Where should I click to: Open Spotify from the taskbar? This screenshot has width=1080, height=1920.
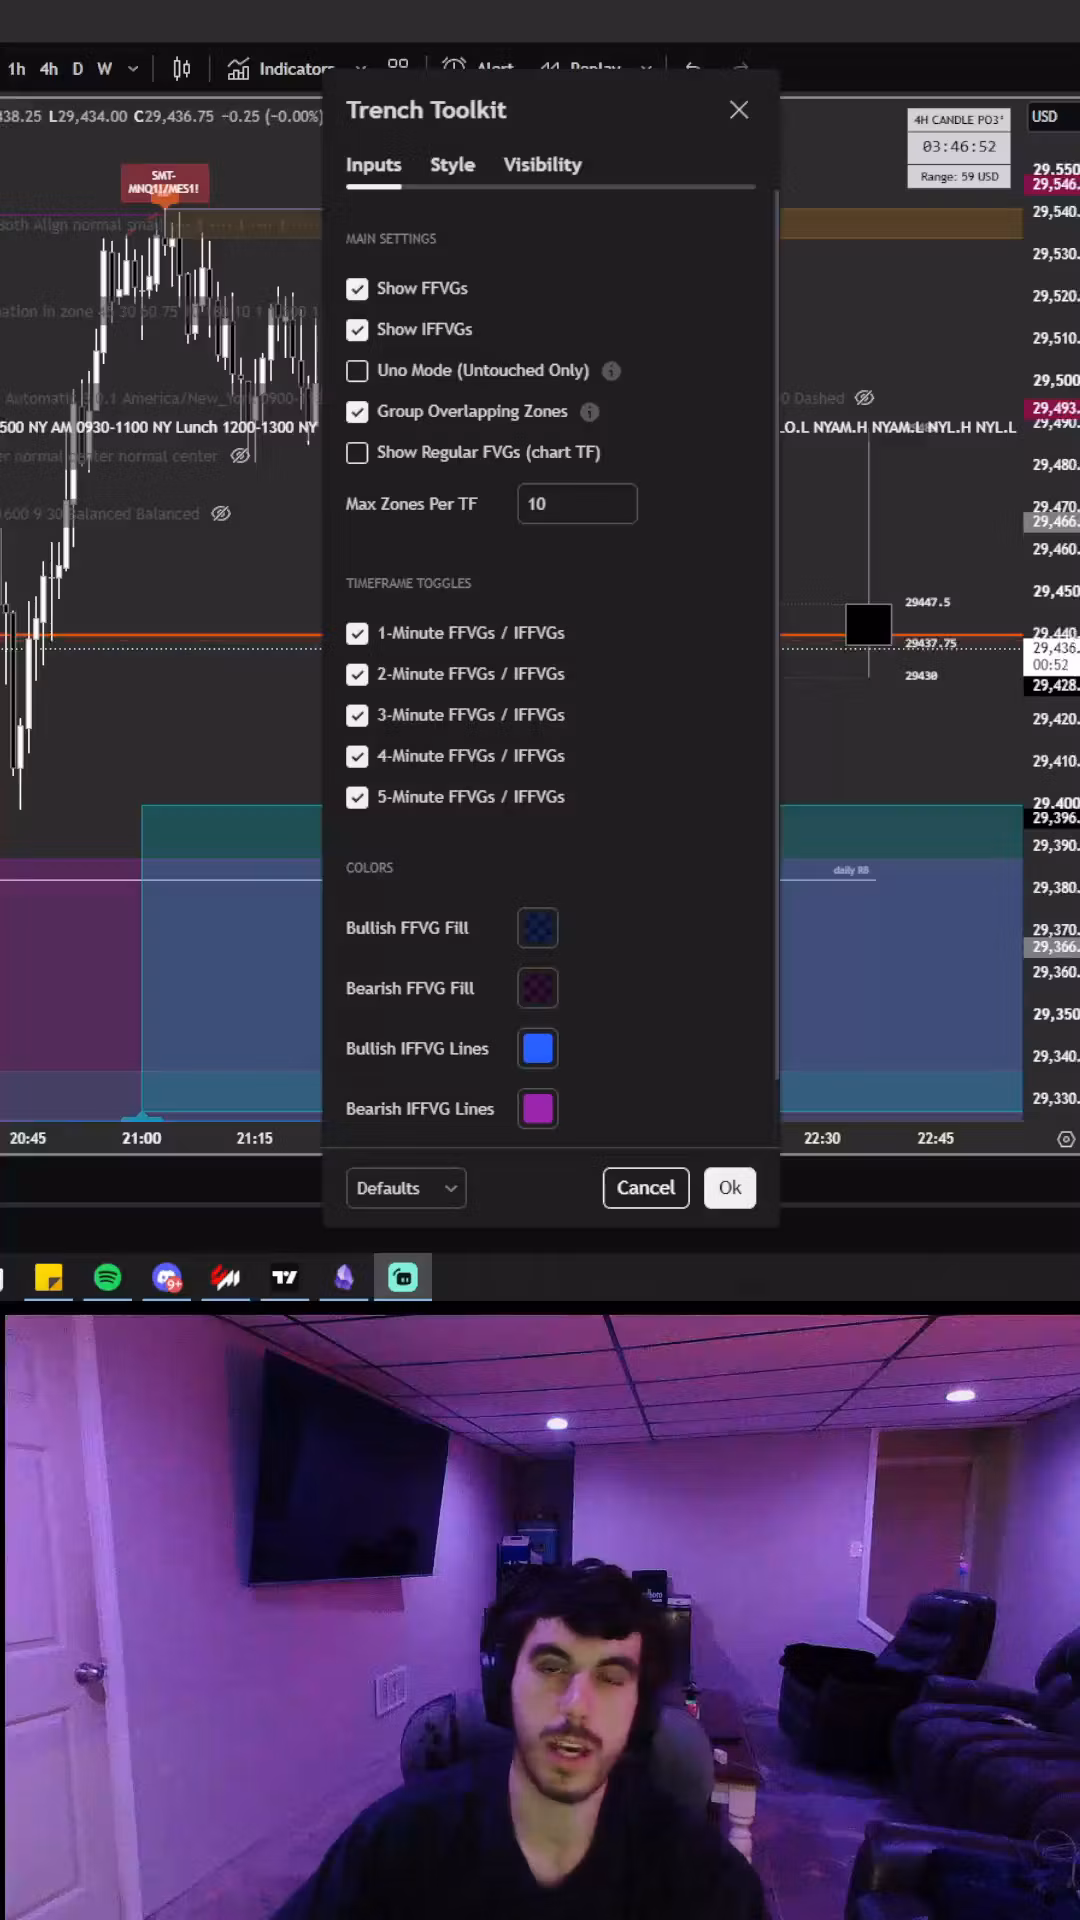(x=107, y=1277)
